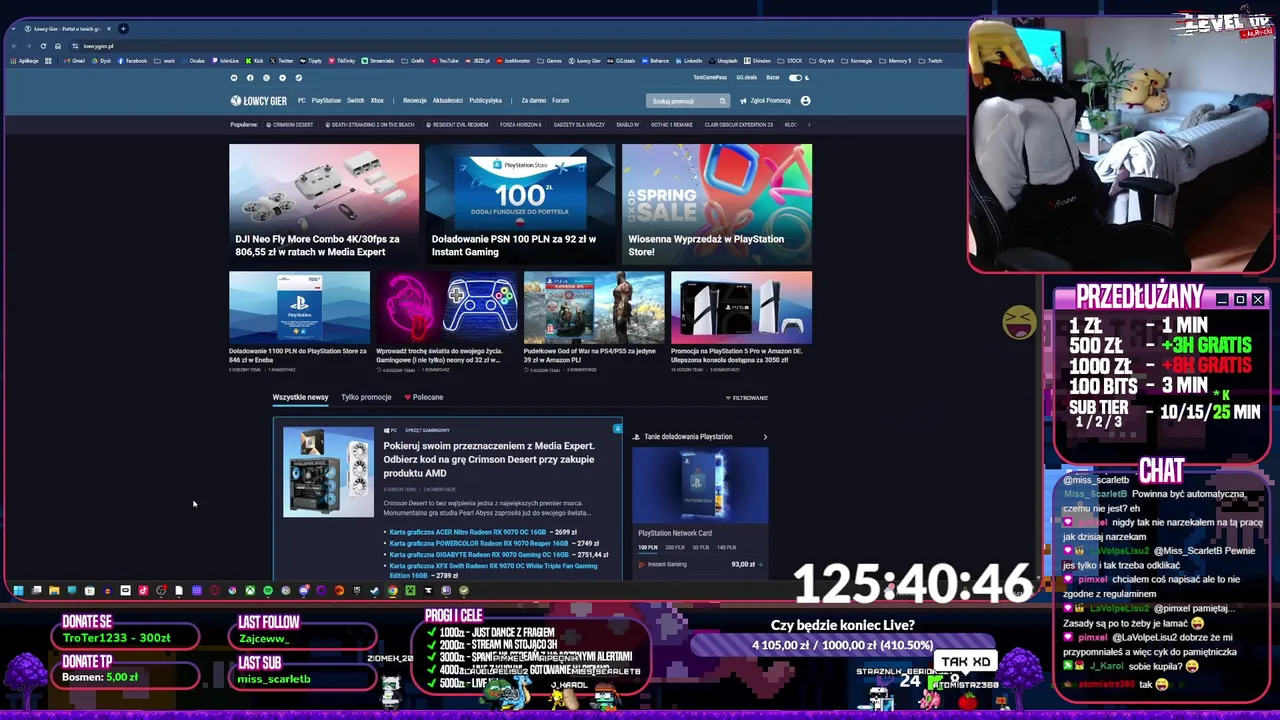Open the Xbox menu item
Screen dimensions: 1280x720
(377, 101)
